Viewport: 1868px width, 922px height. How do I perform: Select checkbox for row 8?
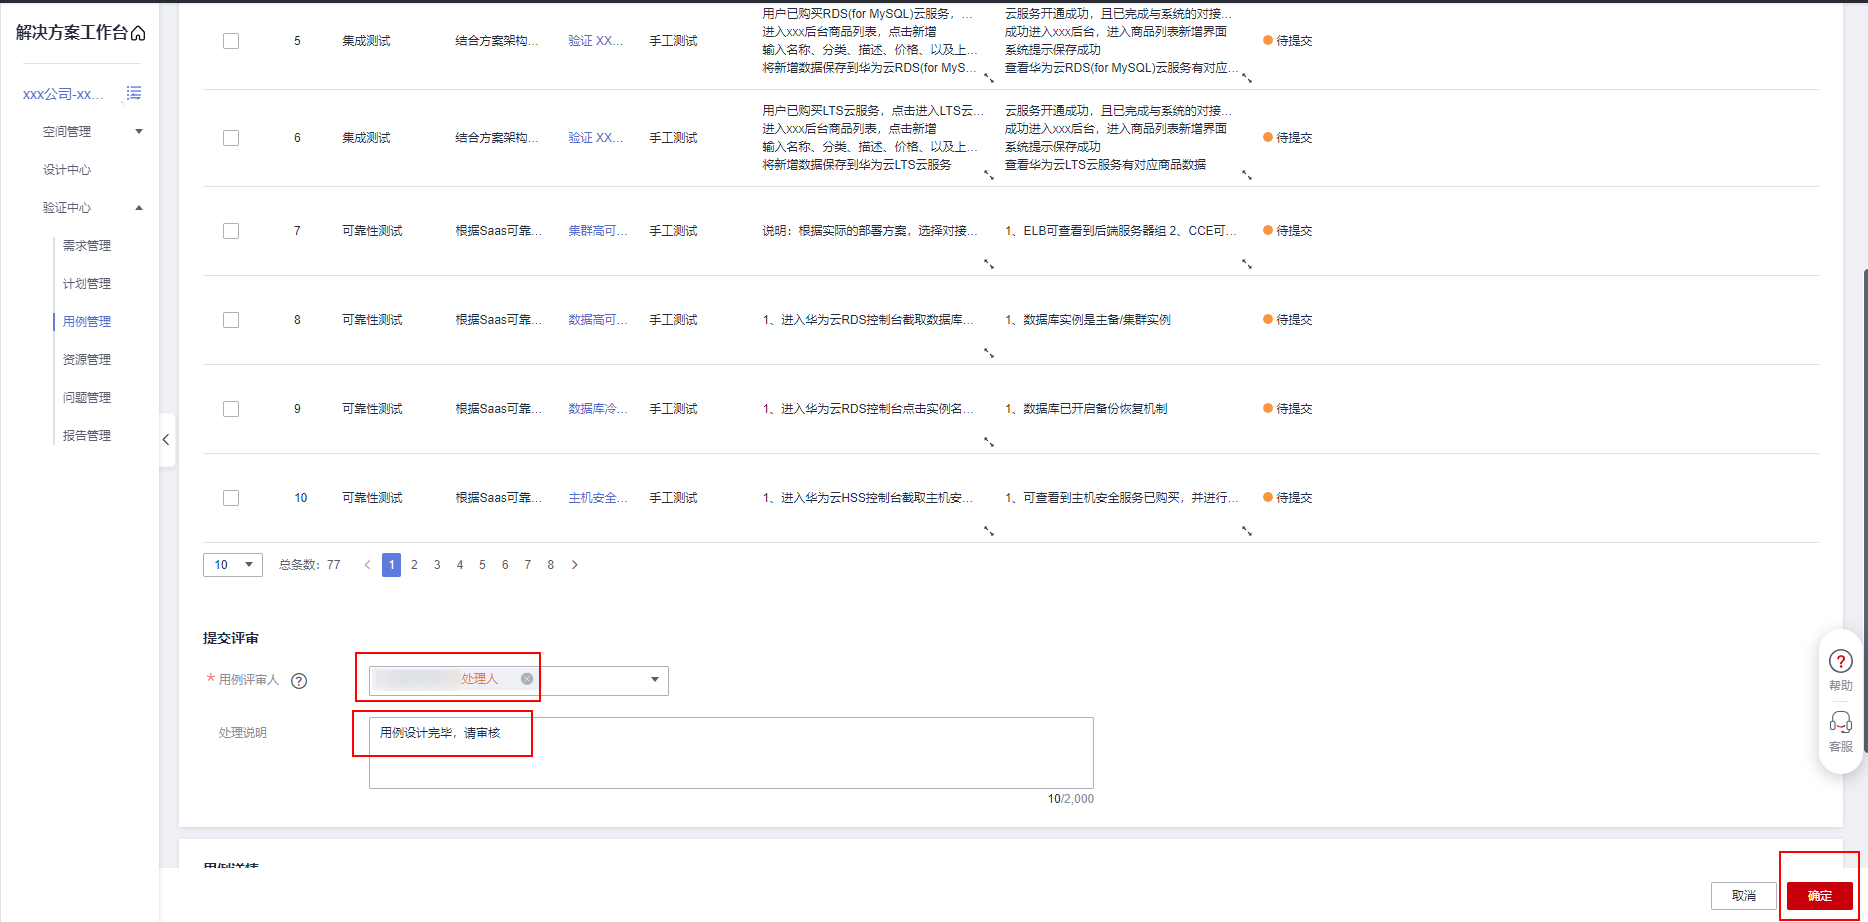(x=231, y=320)
